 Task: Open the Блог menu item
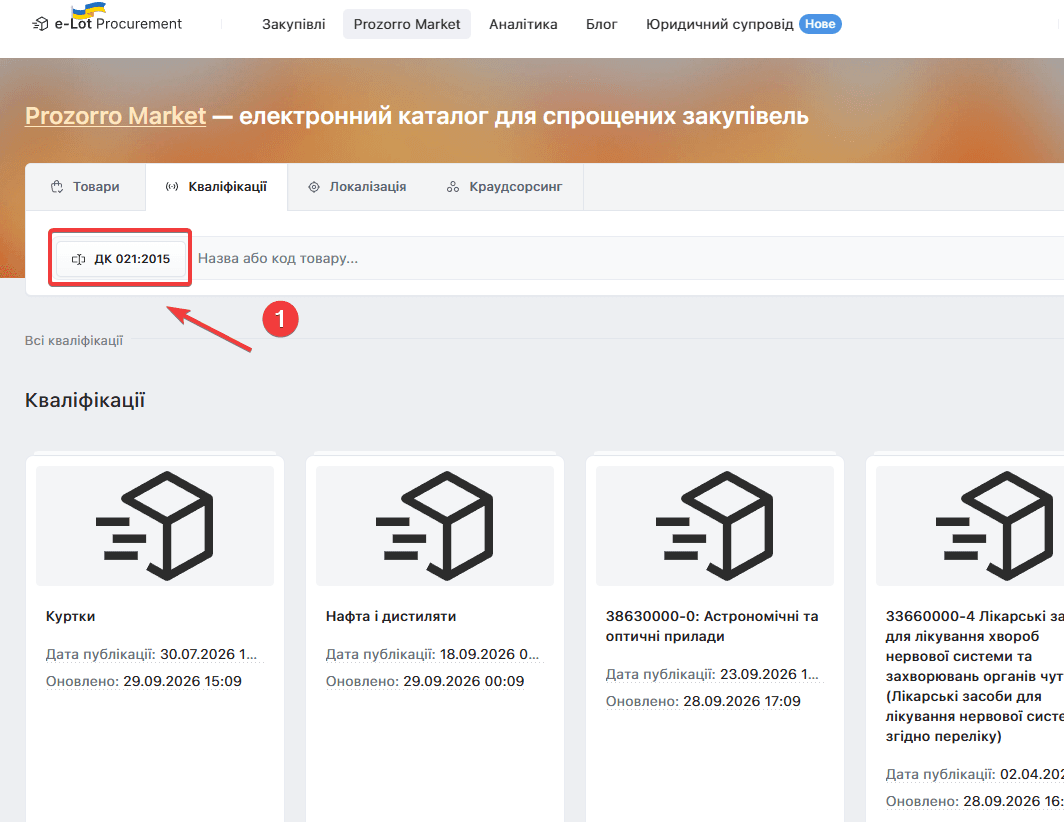point(601,24)
